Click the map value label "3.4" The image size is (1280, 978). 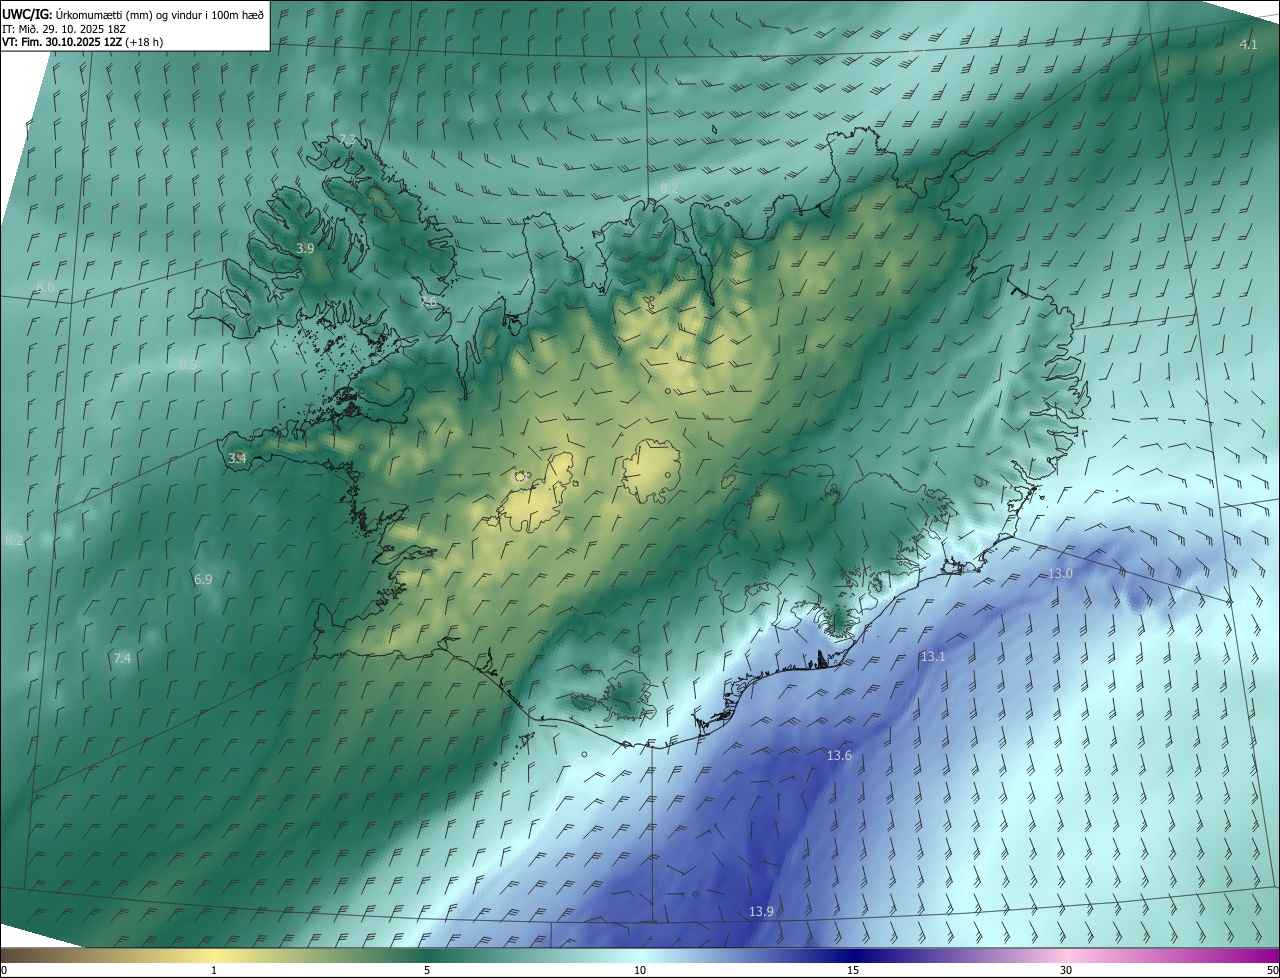(237, 458)
